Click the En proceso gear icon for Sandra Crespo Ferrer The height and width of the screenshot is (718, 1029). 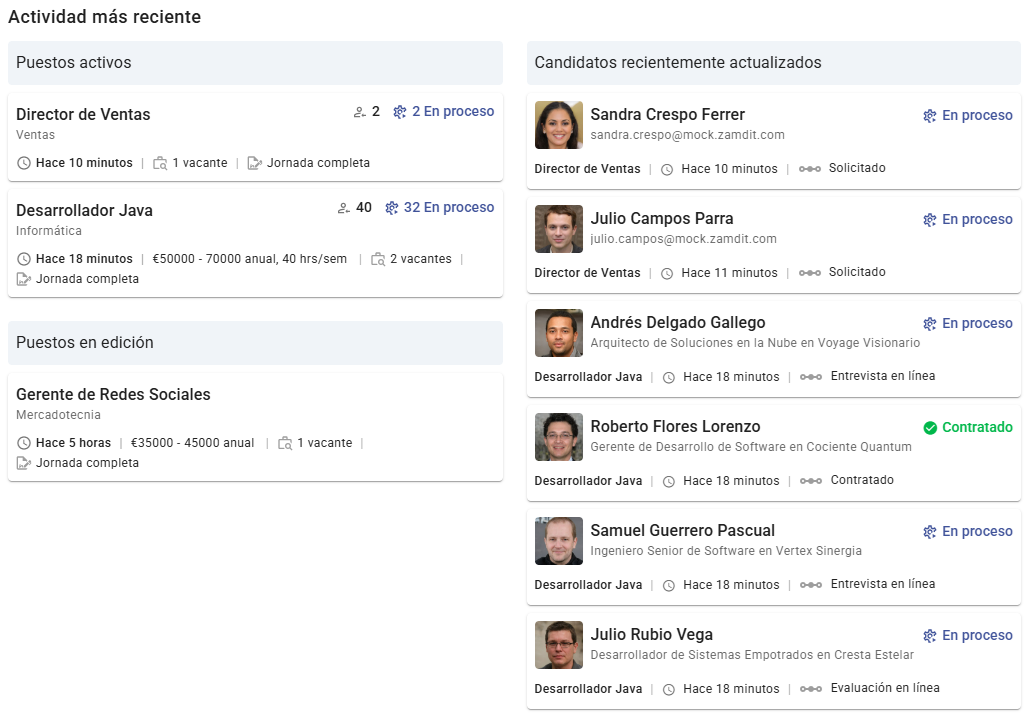(929, 115)
